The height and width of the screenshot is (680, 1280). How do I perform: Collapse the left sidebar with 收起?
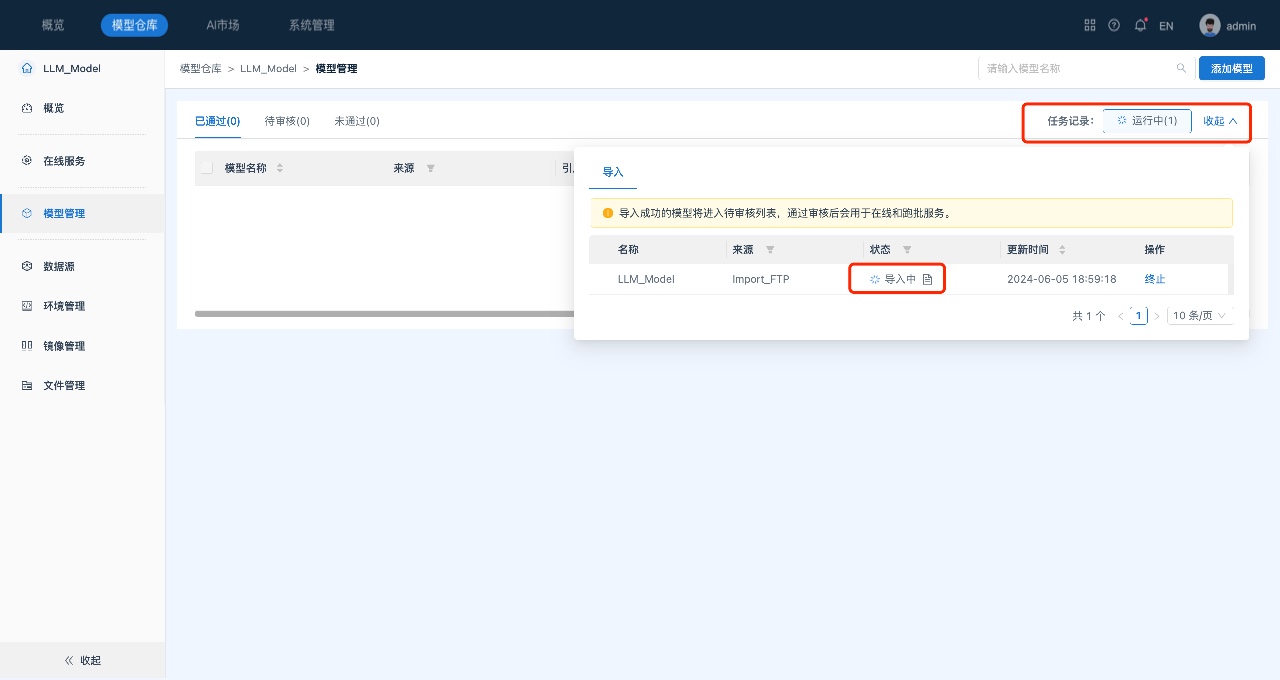pyautogui.click(x=82, y=660)
